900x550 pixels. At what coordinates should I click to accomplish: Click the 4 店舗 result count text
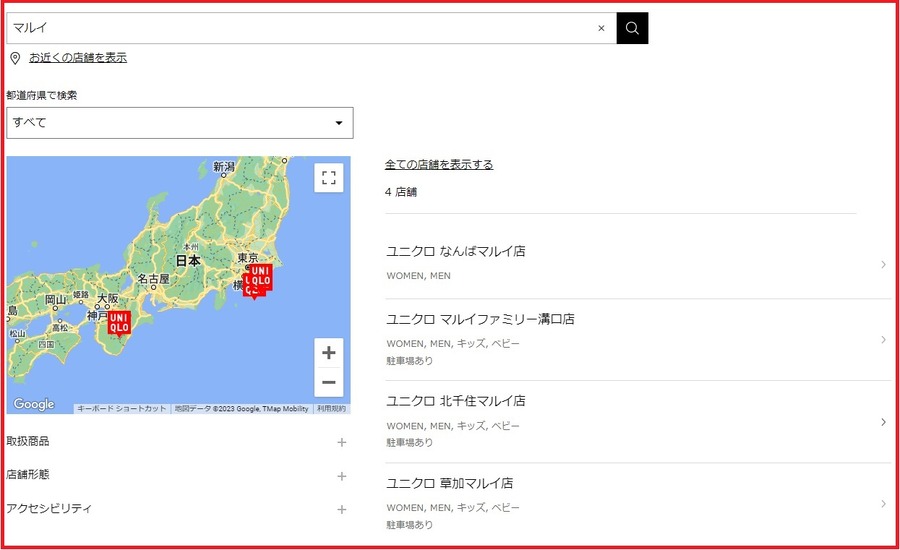pos(401,192)
